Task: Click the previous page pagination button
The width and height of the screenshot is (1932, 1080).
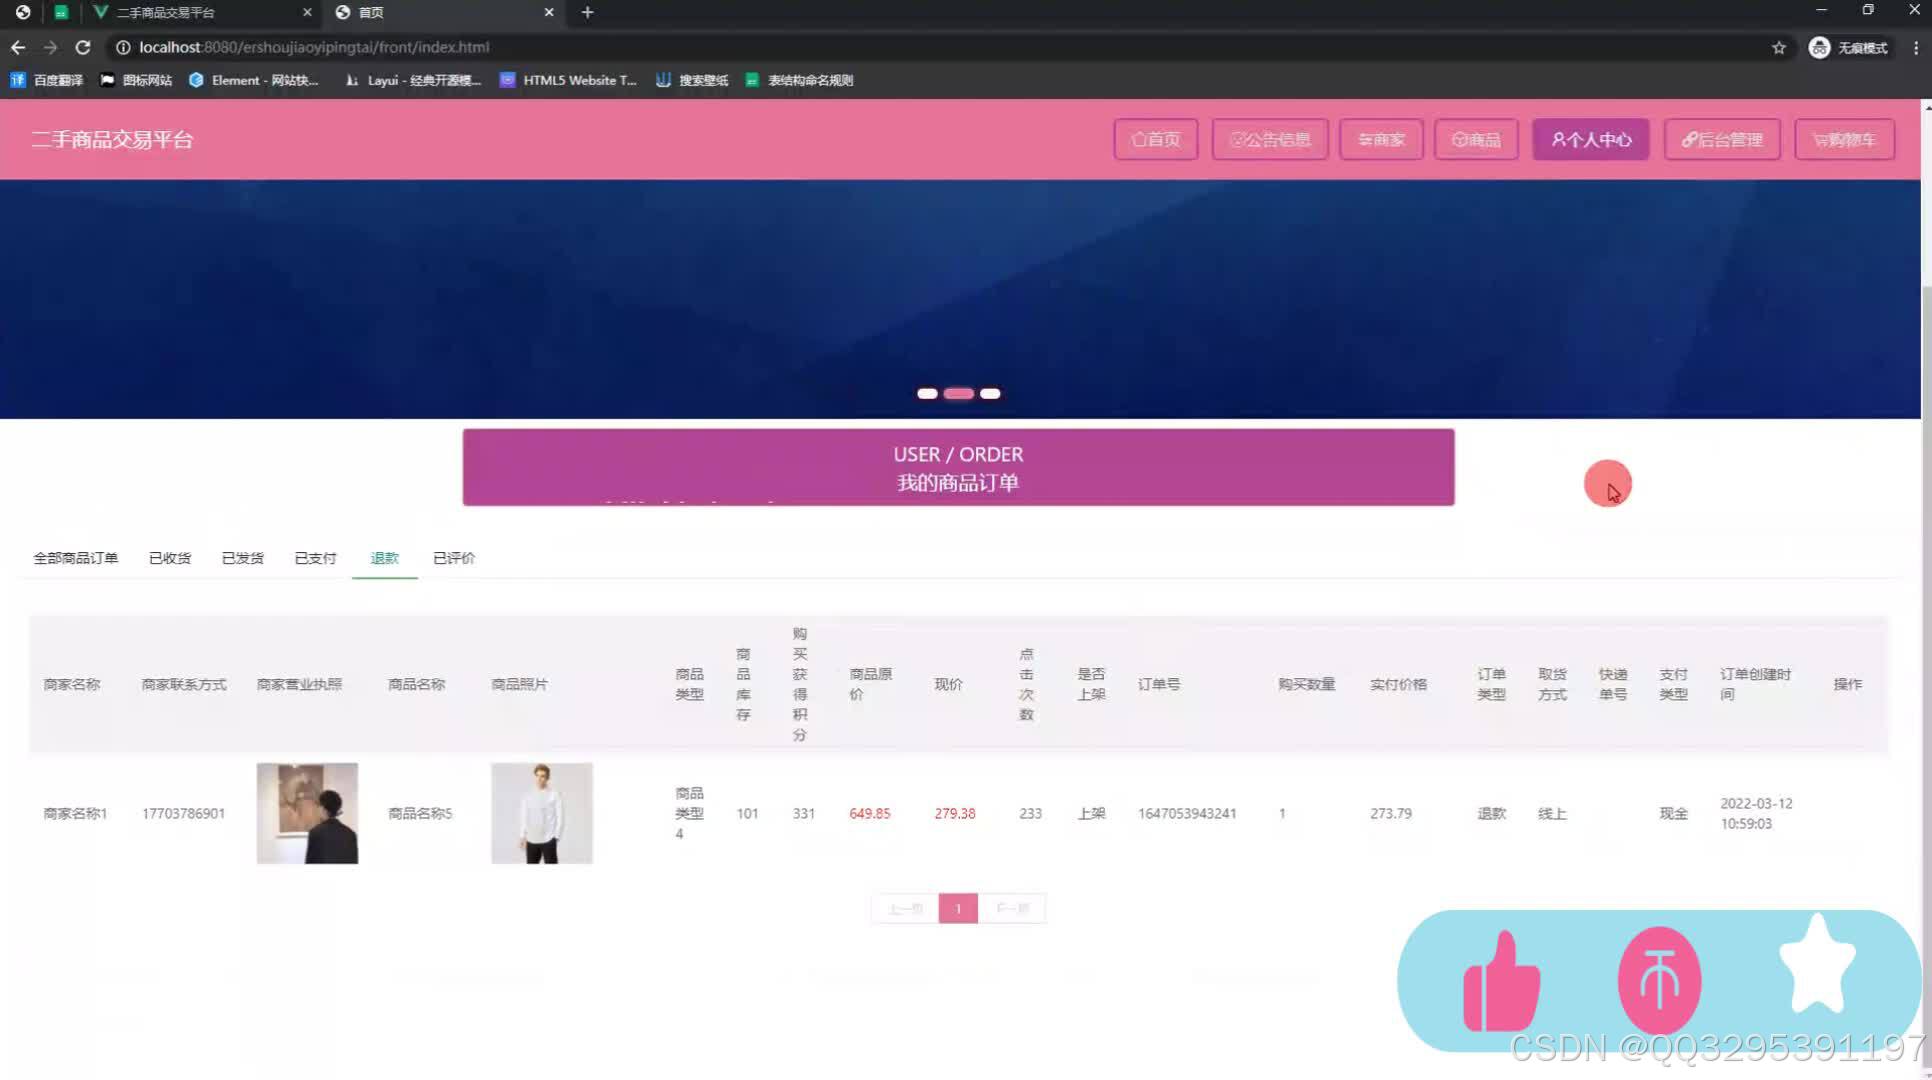Action: coord(906,908)
